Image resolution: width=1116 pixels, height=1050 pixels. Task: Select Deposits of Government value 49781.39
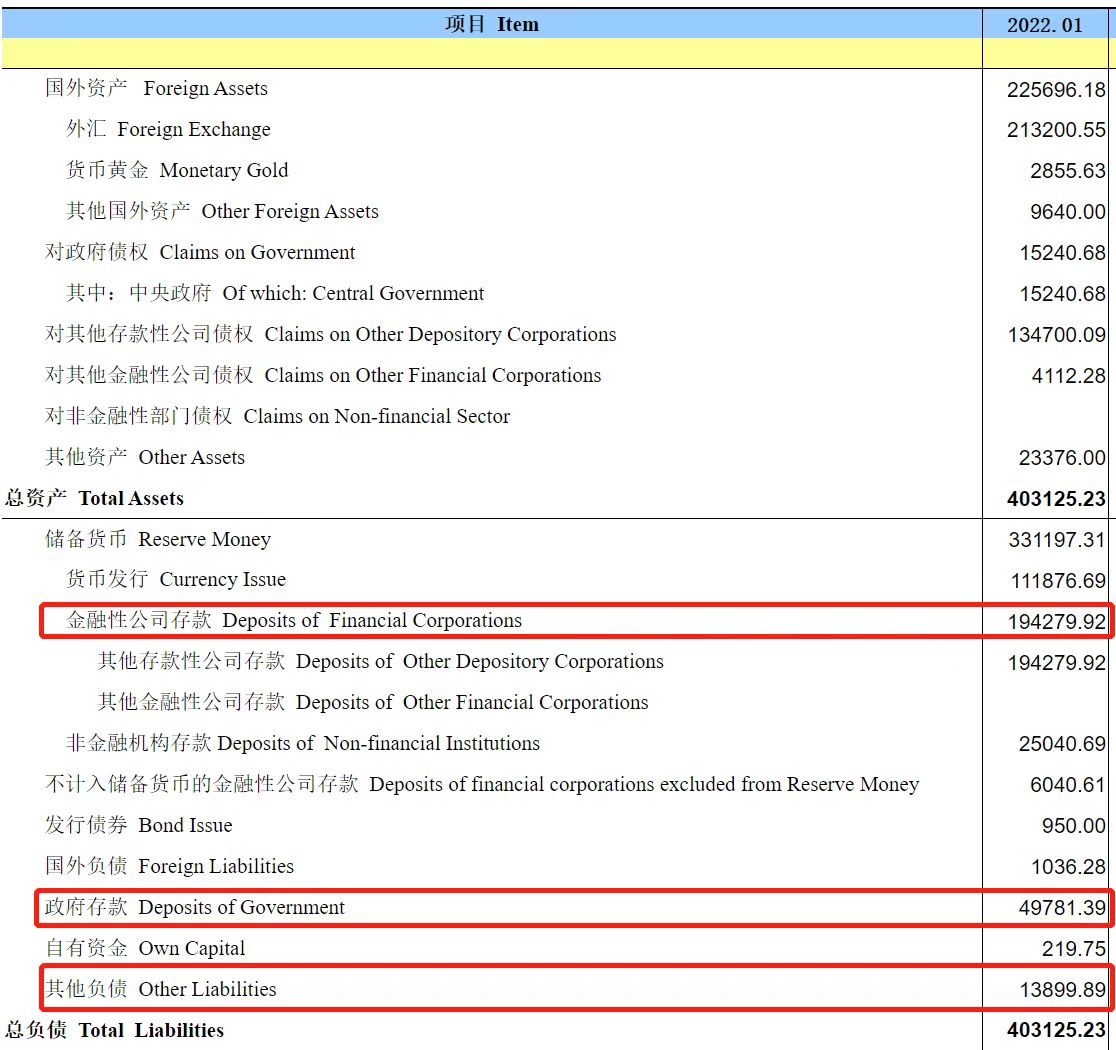coord(1062,908)
